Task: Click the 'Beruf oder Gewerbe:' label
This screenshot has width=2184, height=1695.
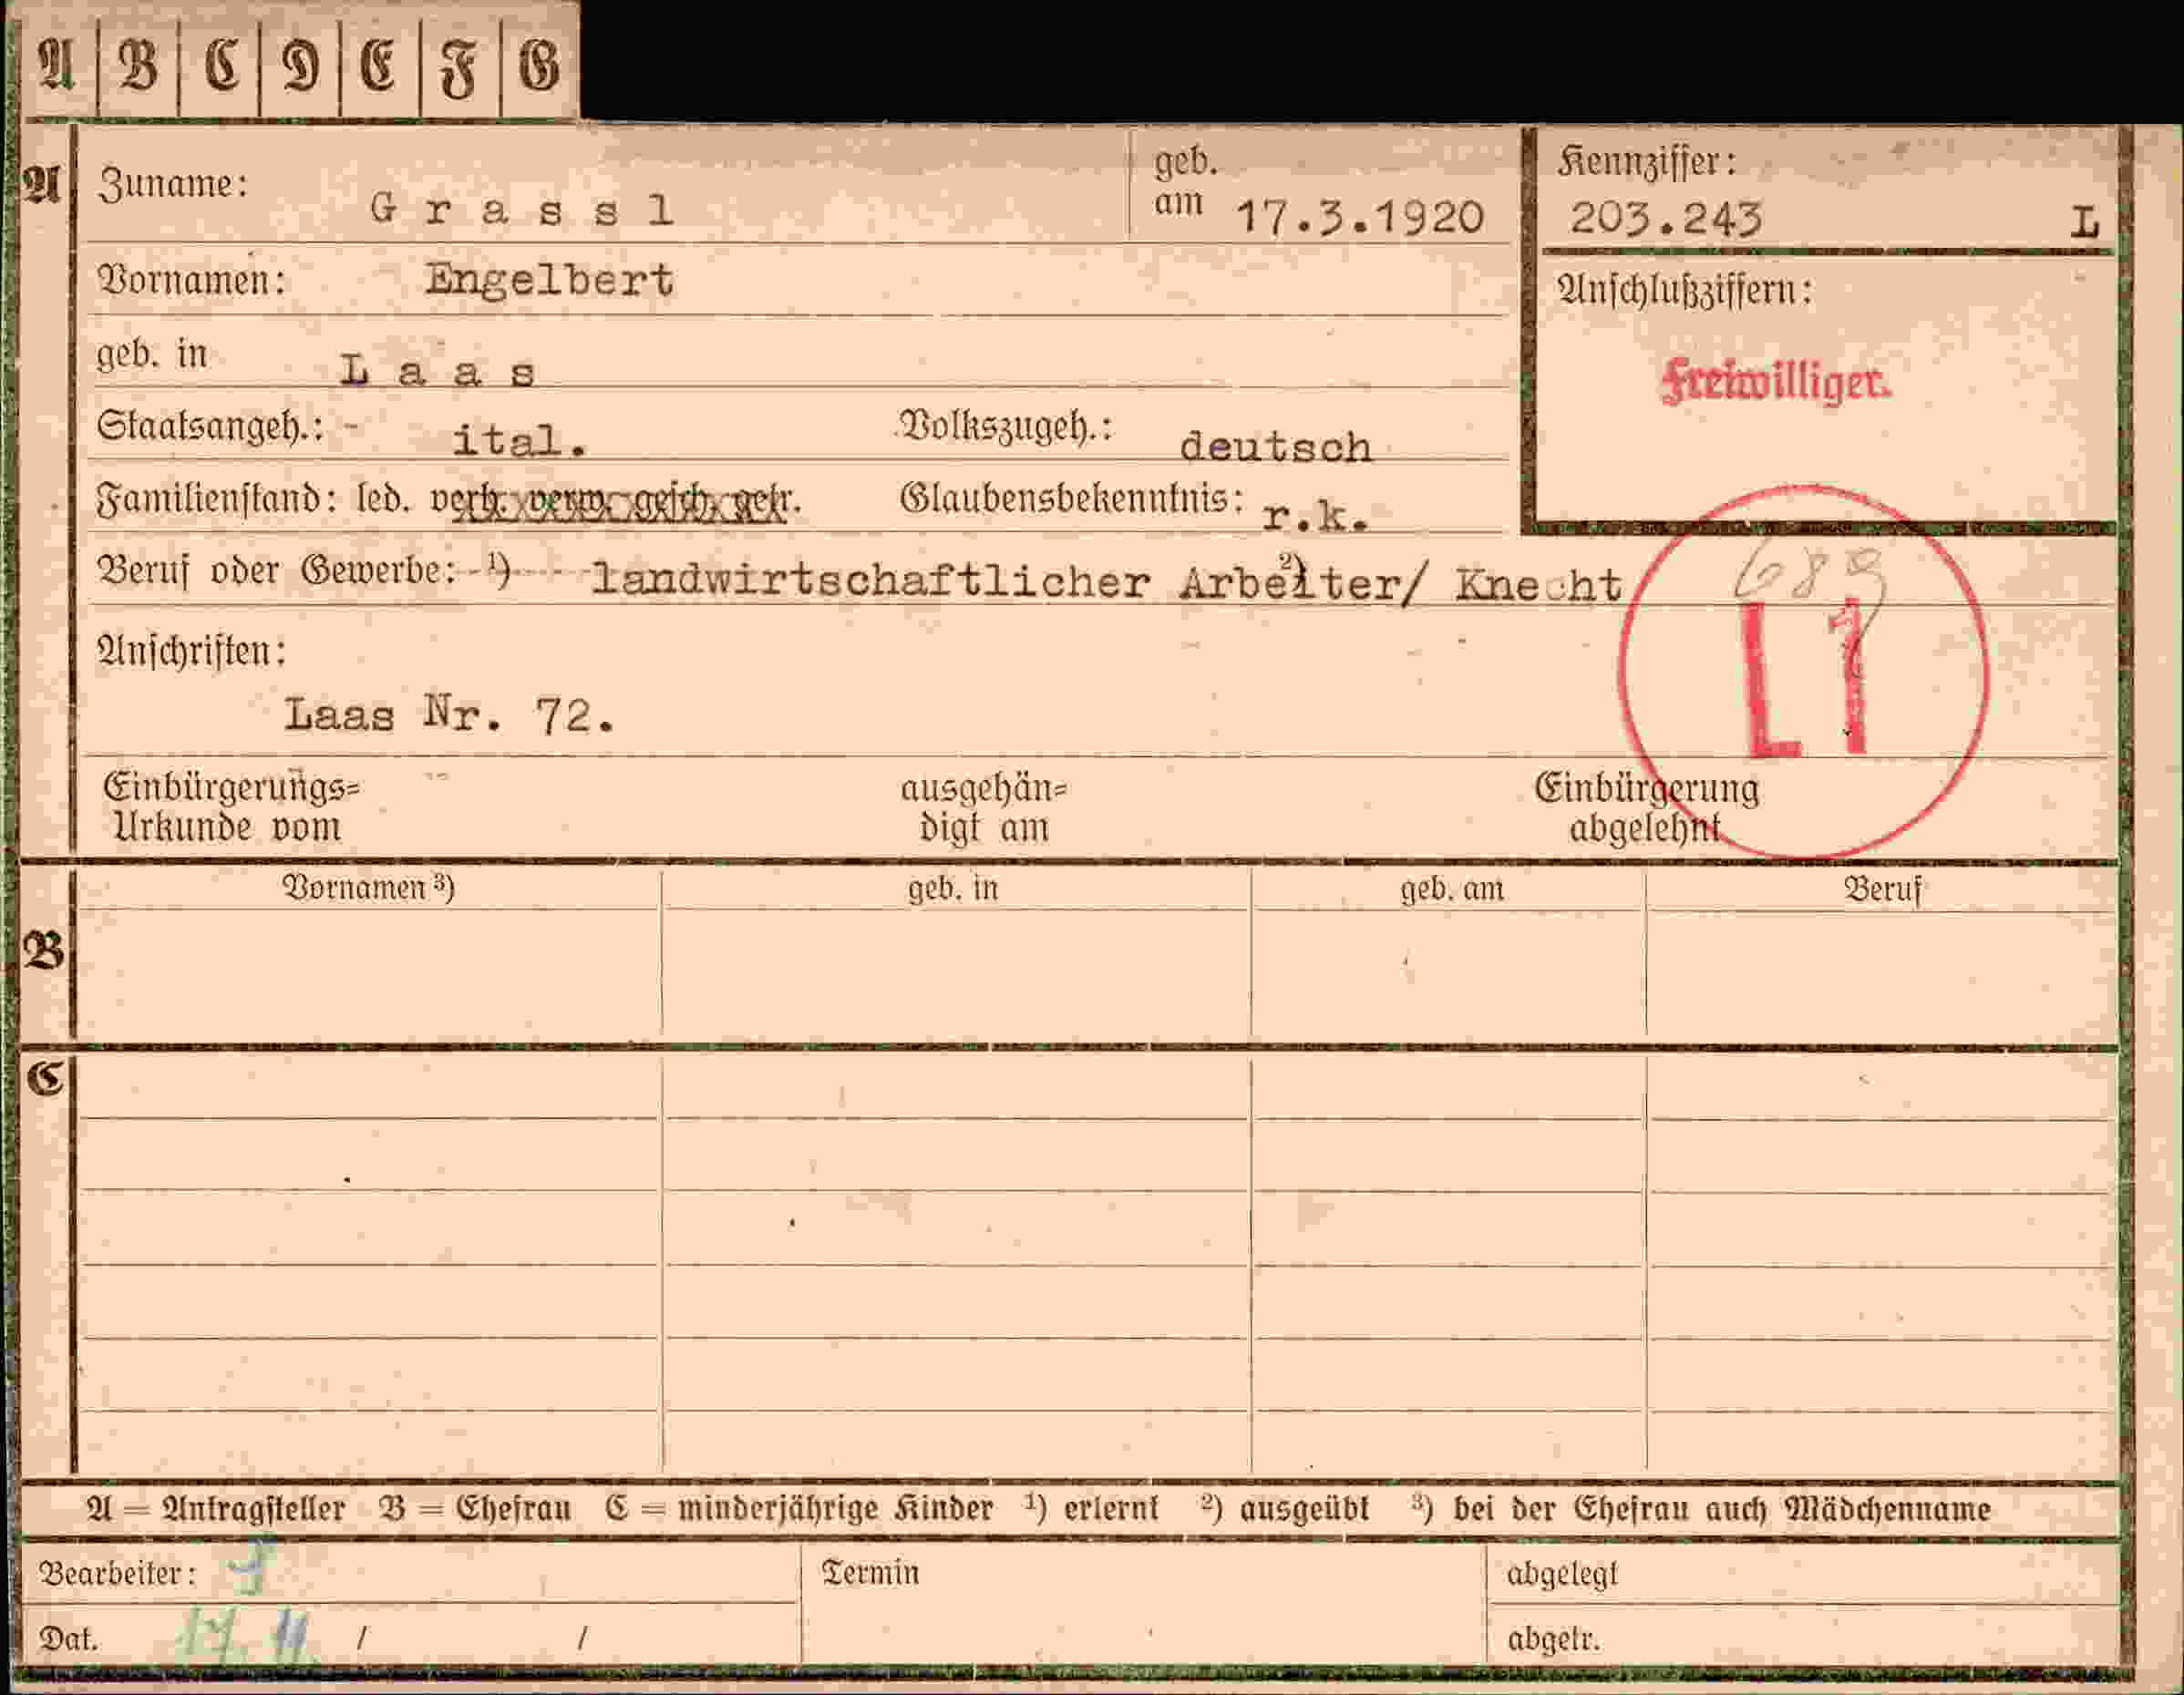Action: coord(277,571)
